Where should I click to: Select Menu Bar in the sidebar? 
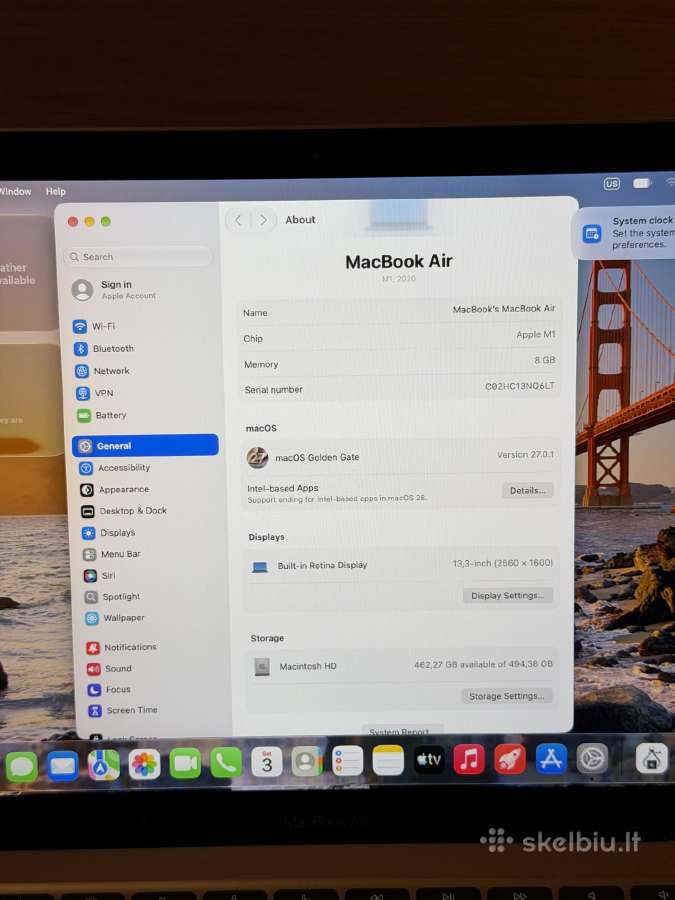112,554
